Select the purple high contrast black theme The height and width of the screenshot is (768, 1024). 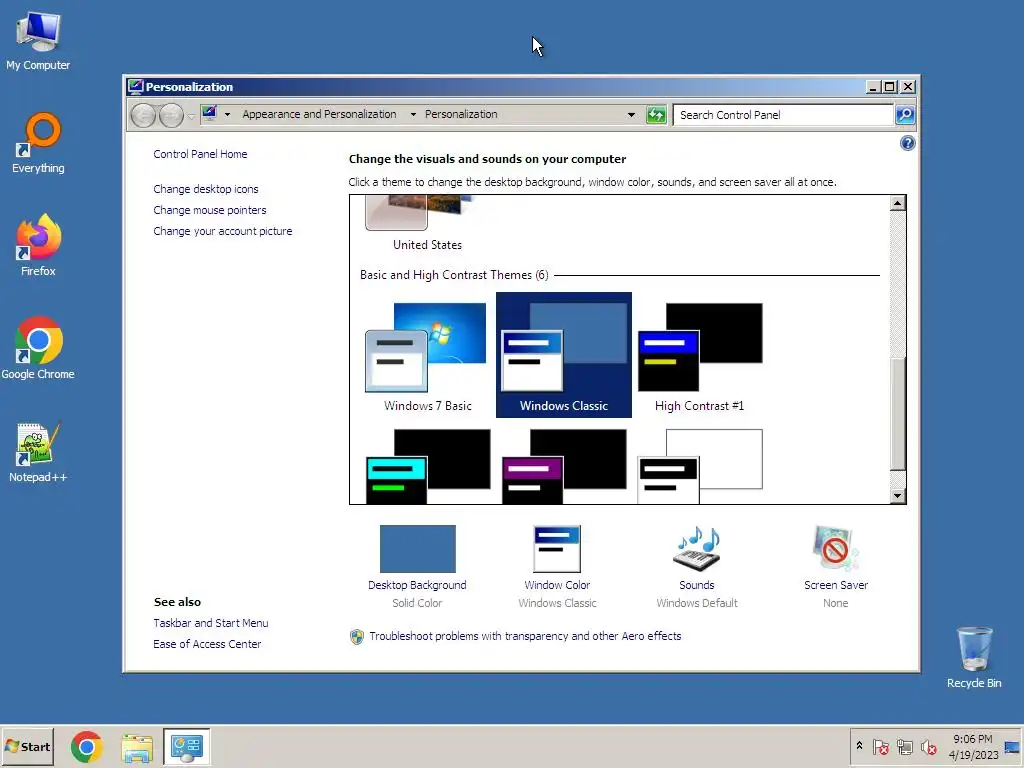(564, 466)
